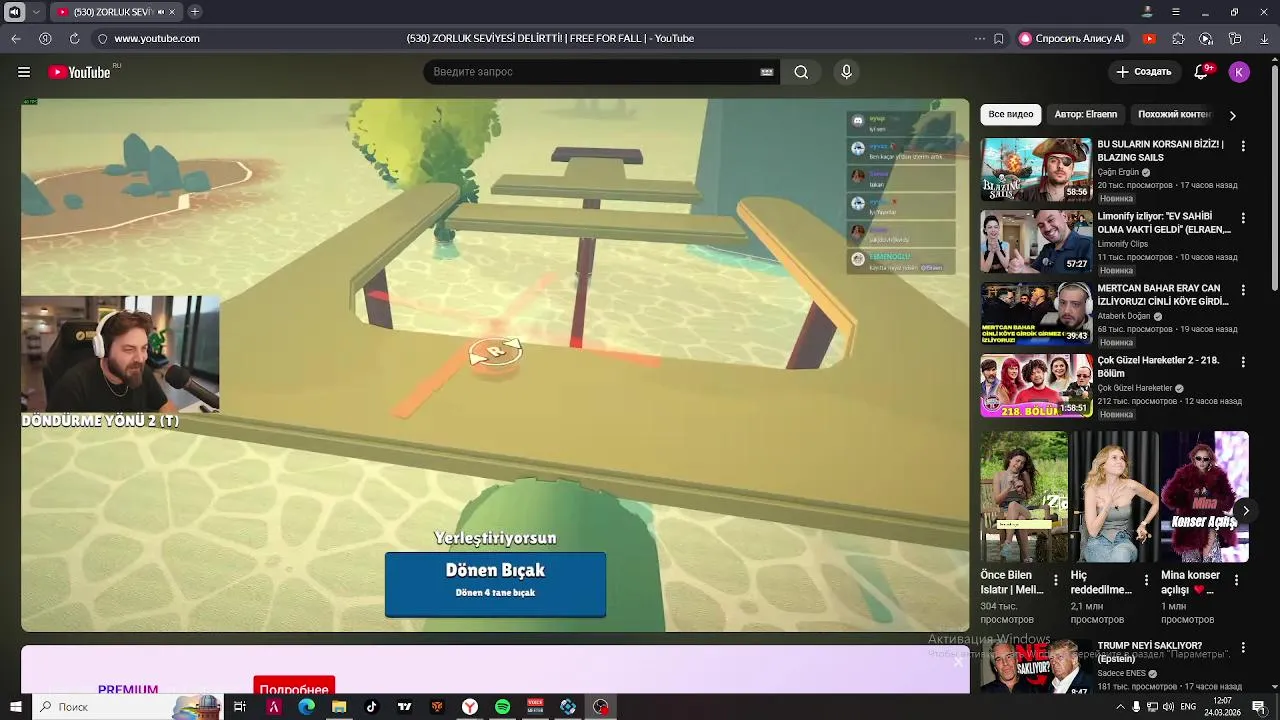Open the BLAZING SAILS video thumbnail
Image resolution: width=1280 pixels, height=720 pixels.
coord(1036,169)
